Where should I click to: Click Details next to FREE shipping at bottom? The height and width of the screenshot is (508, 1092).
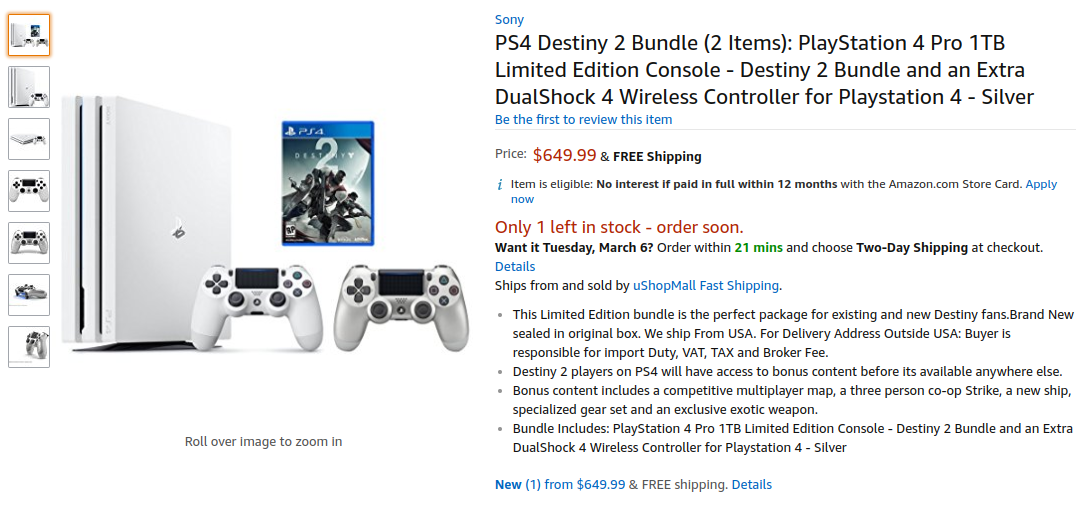pyautogui.click(x=751, y=485)
